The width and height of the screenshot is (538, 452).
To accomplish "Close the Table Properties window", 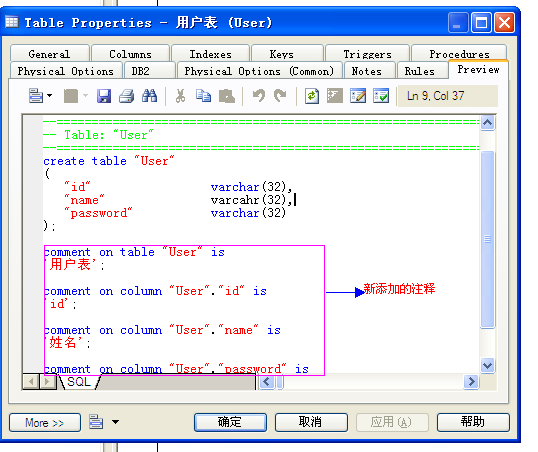I will (x=504, y=23).
